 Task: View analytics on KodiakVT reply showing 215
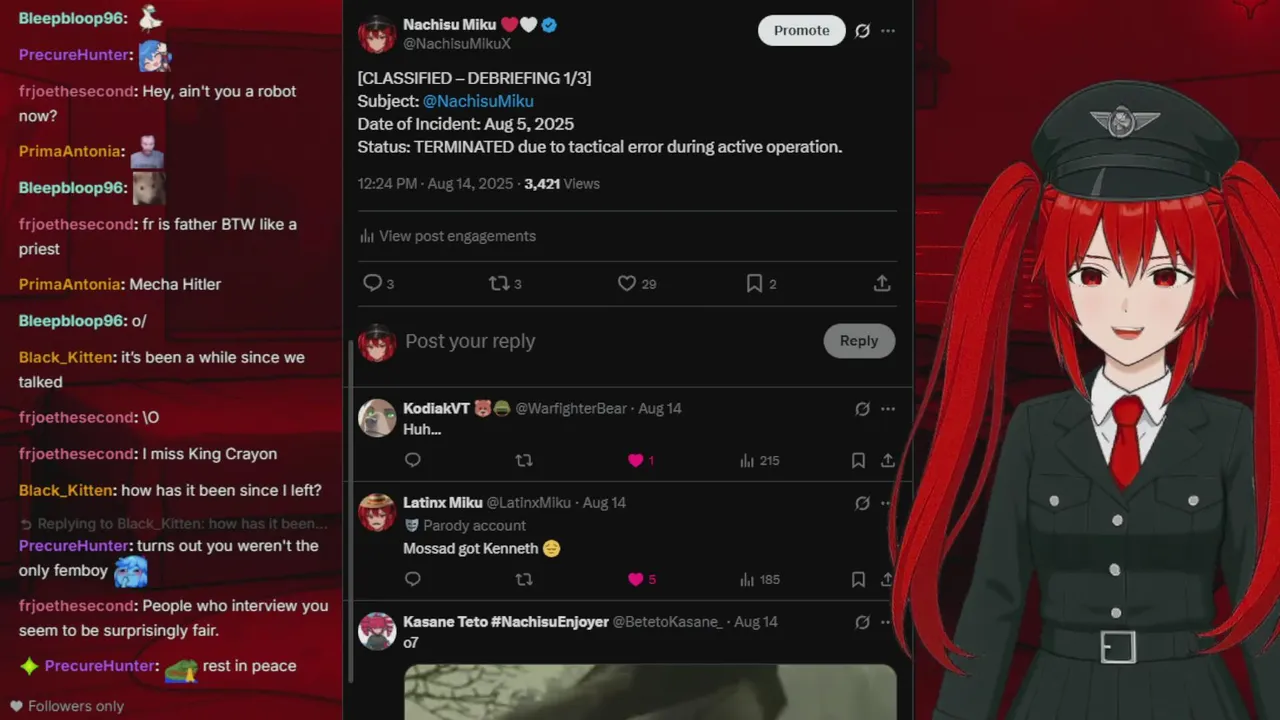click(759, 460)
